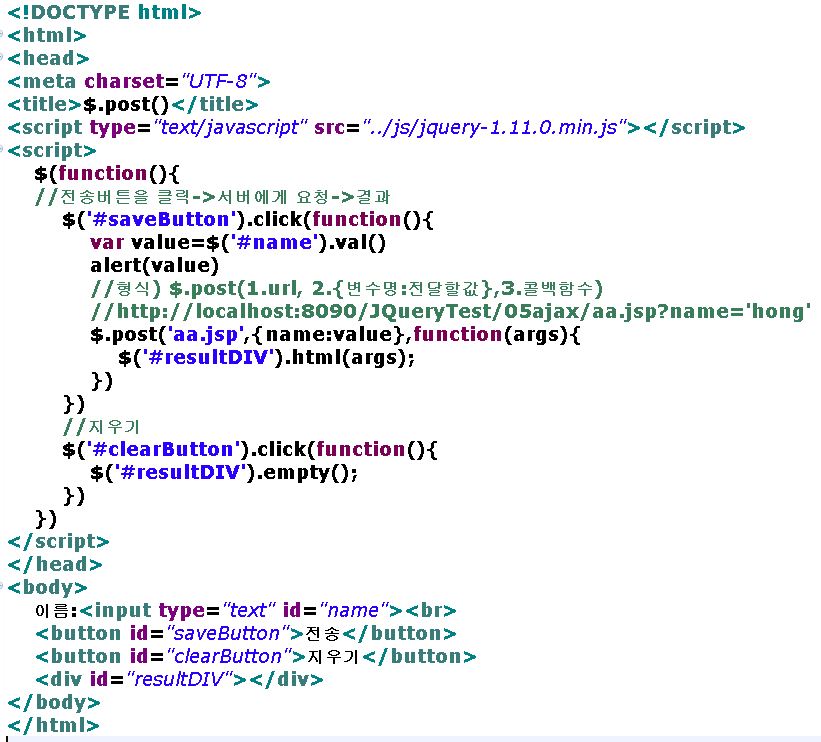Viewport: 821px width, 742px height.
Task: Click the //http://localhost:8090 URL comment
Action: click(451, 312)
